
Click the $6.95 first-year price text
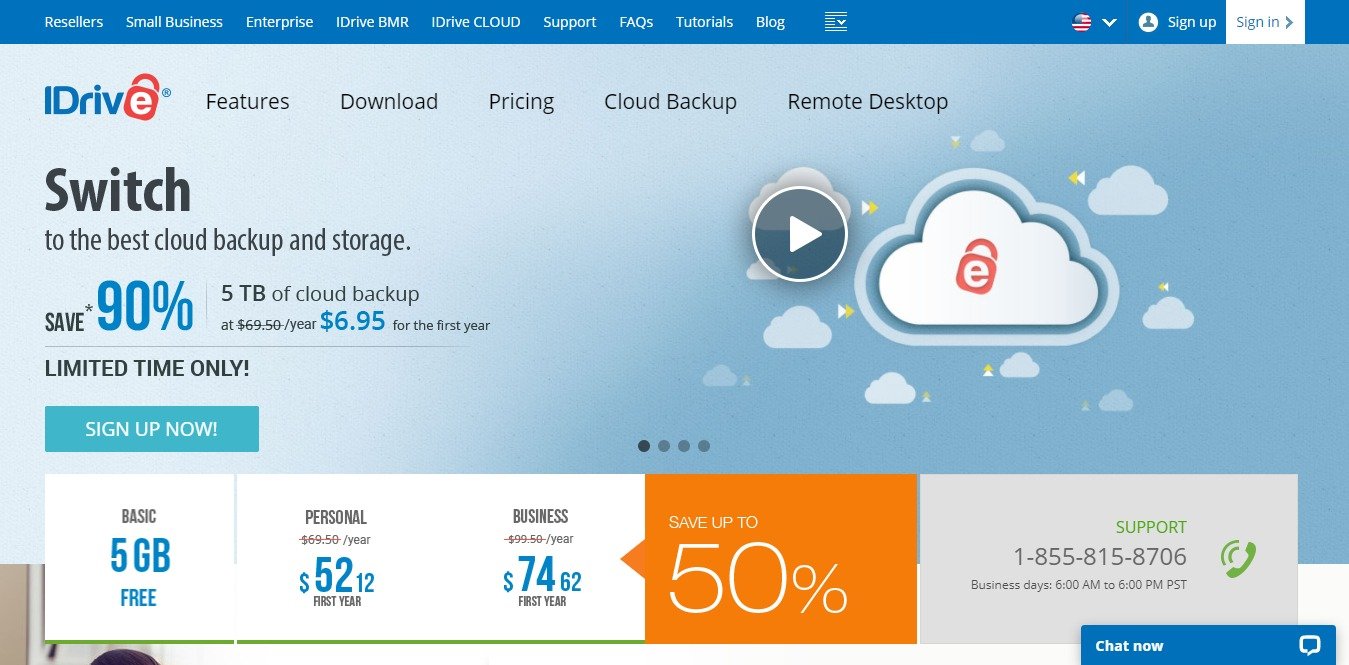click(352, 321)
